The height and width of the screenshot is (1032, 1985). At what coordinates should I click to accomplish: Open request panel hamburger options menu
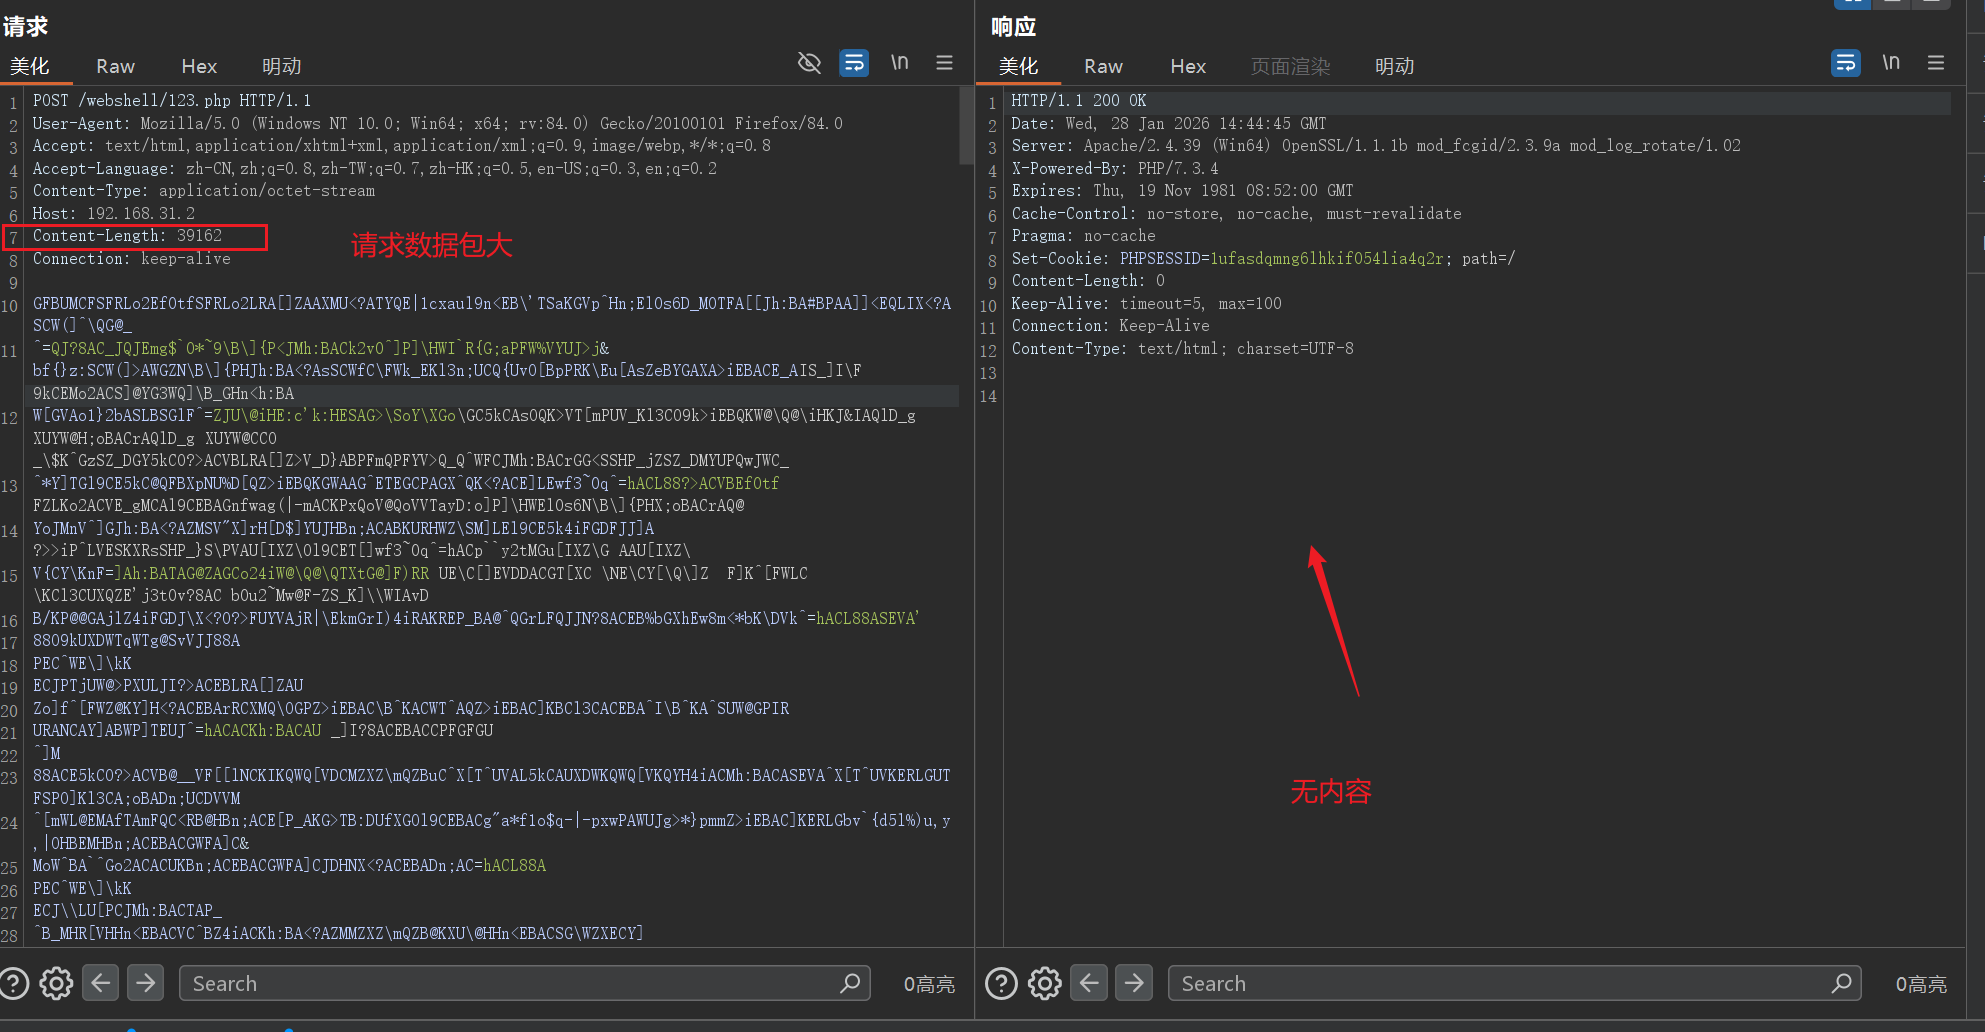[944, 63]
